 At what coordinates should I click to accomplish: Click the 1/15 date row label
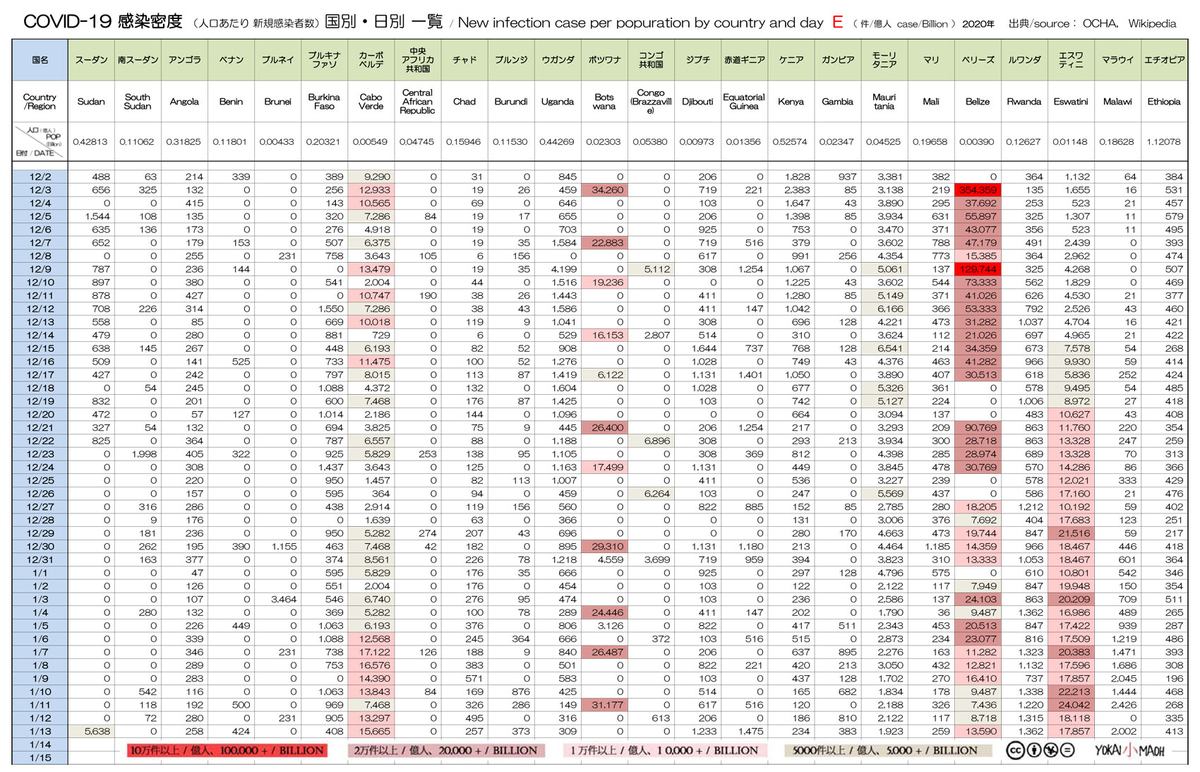(41, 759)
